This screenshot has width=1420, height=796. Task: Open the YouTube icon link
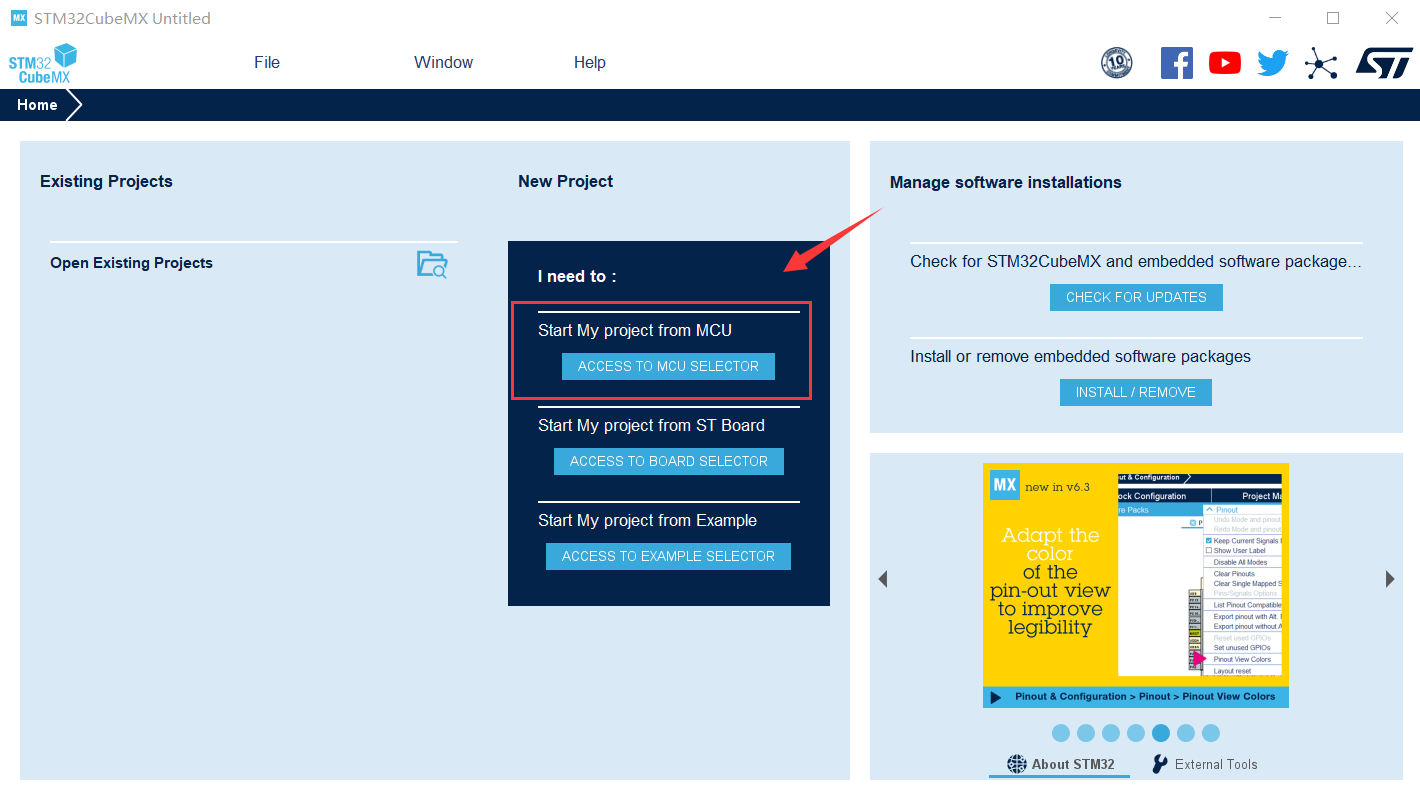[x=1225, y=63]
